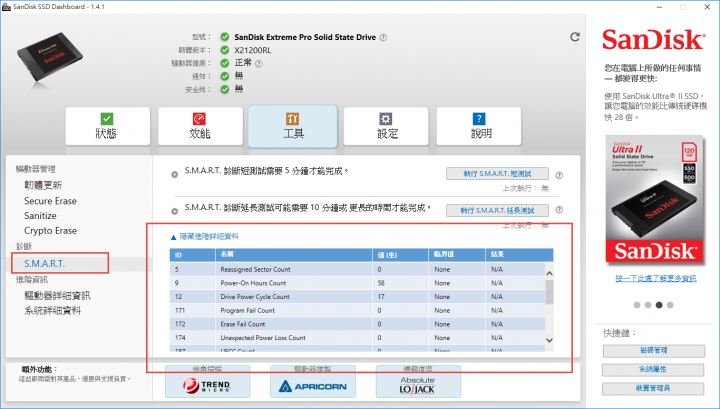Open the Apricorn drive cloning feature
Viewport: 720px width, 409px height.
click(313, 382)
